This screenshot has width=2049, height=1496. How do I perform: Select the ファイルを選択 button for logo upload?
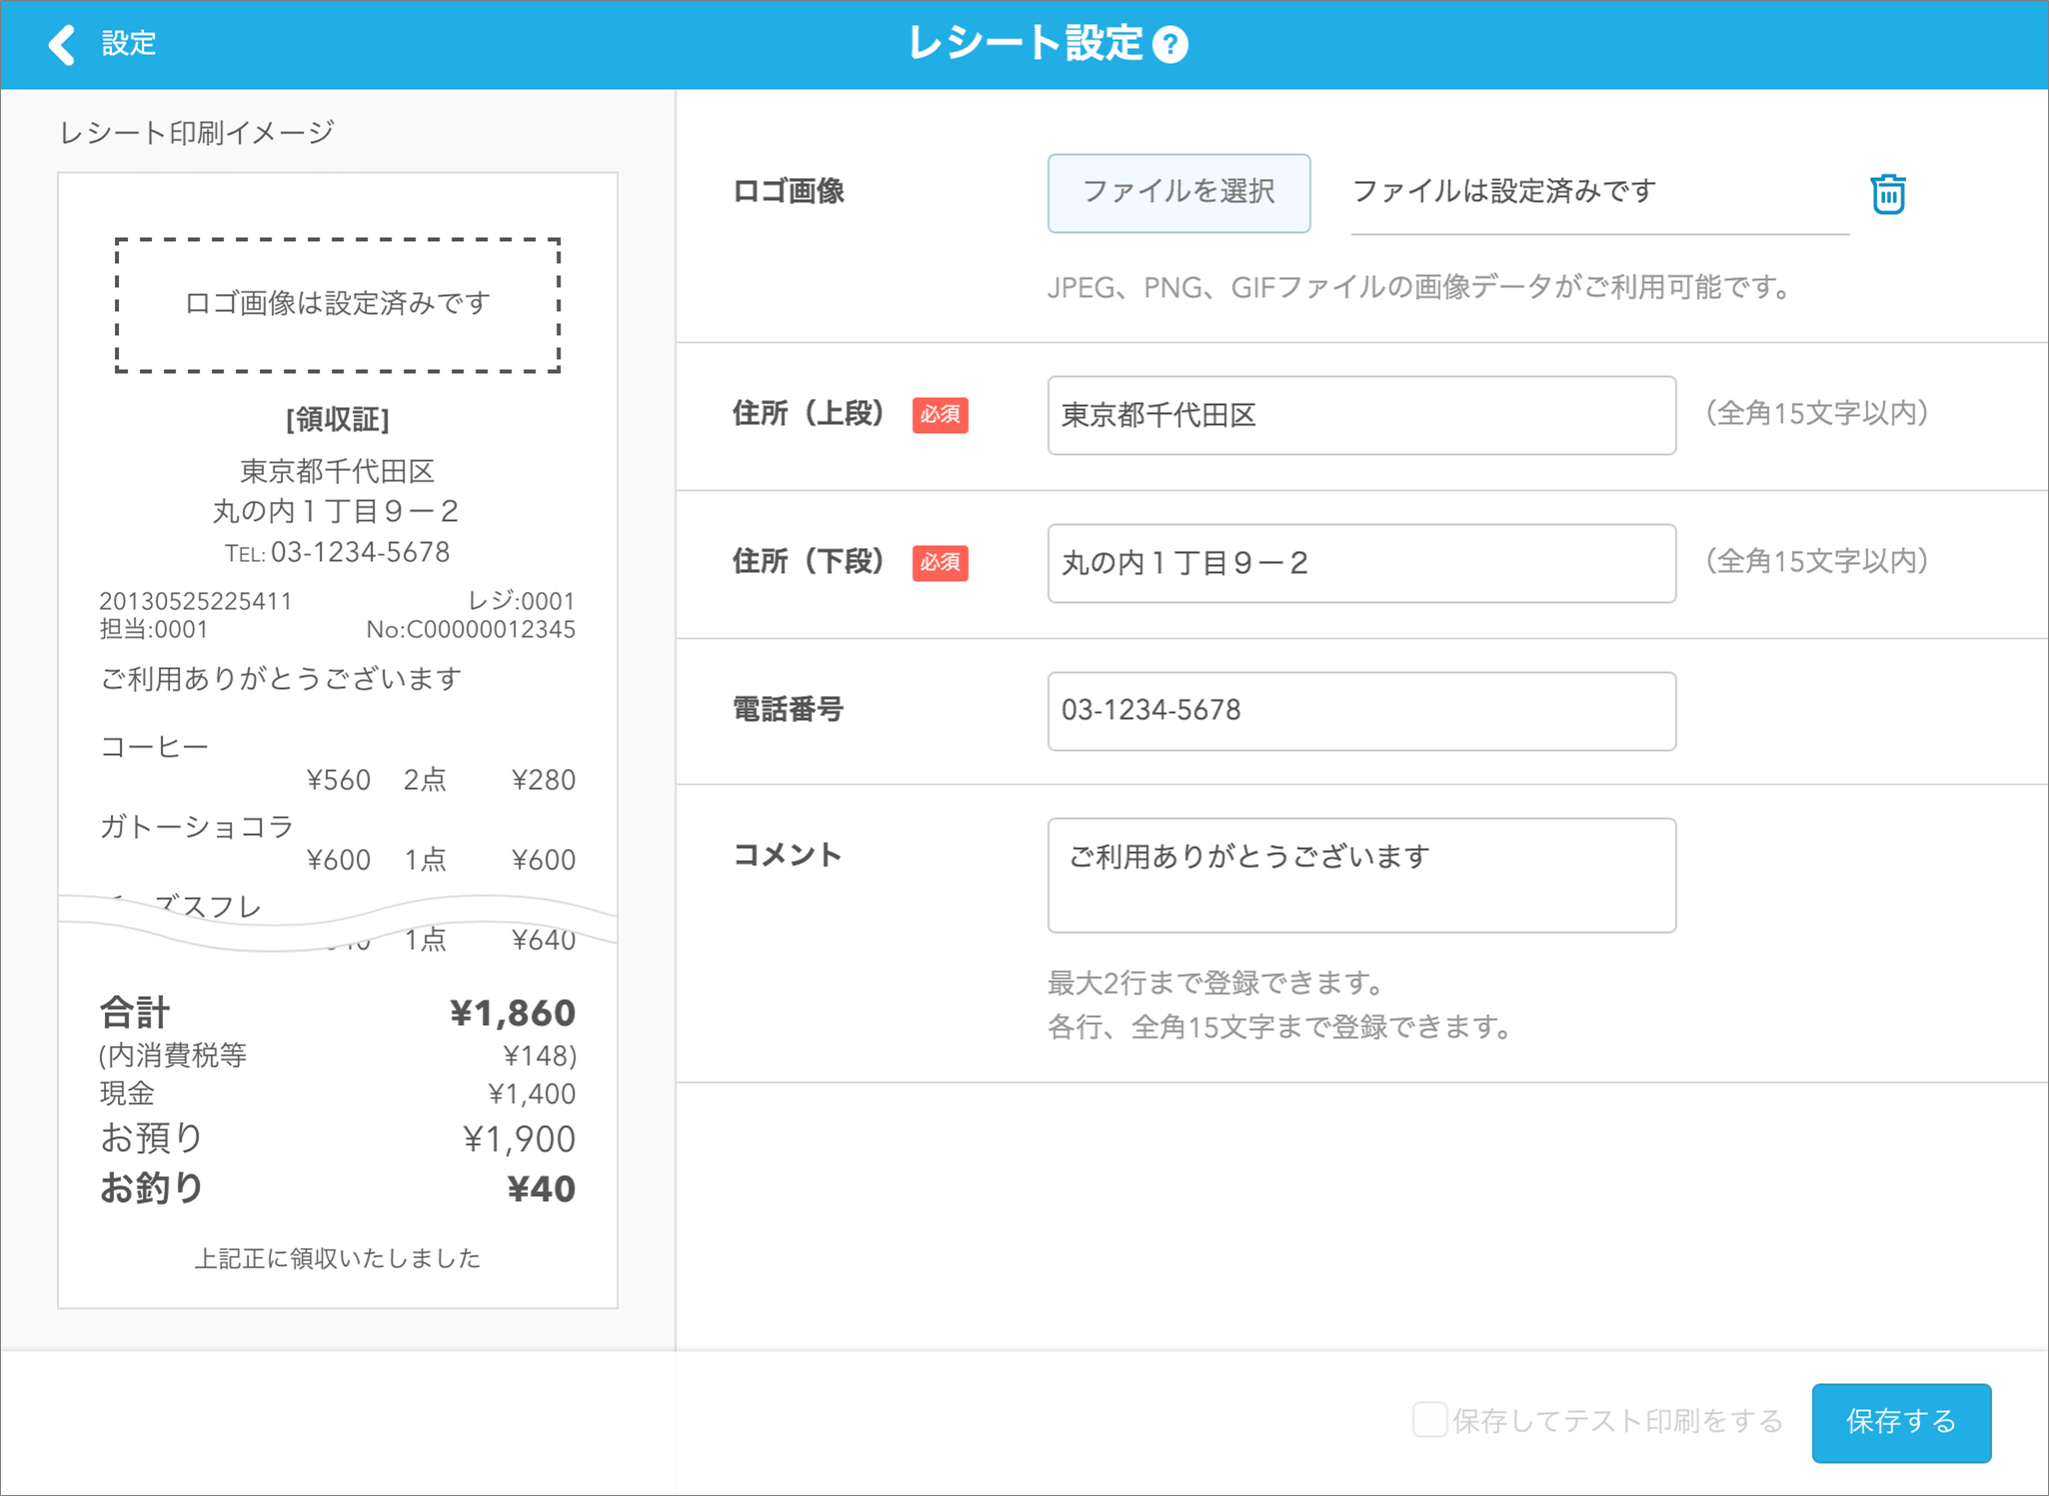tap(1178, 192)
